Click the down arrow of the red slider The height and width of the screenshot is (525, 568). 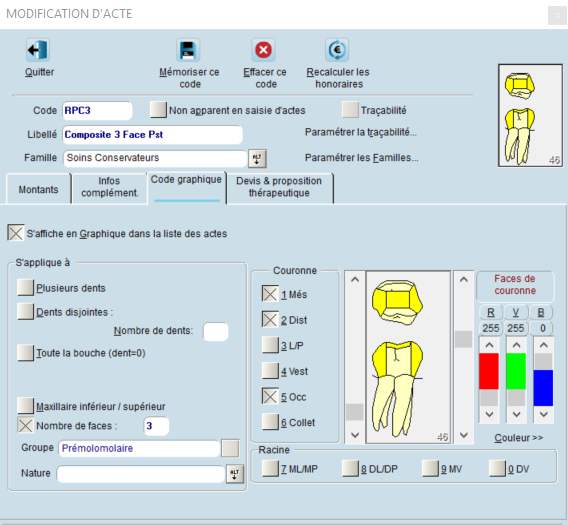click(x=489, y=414)
